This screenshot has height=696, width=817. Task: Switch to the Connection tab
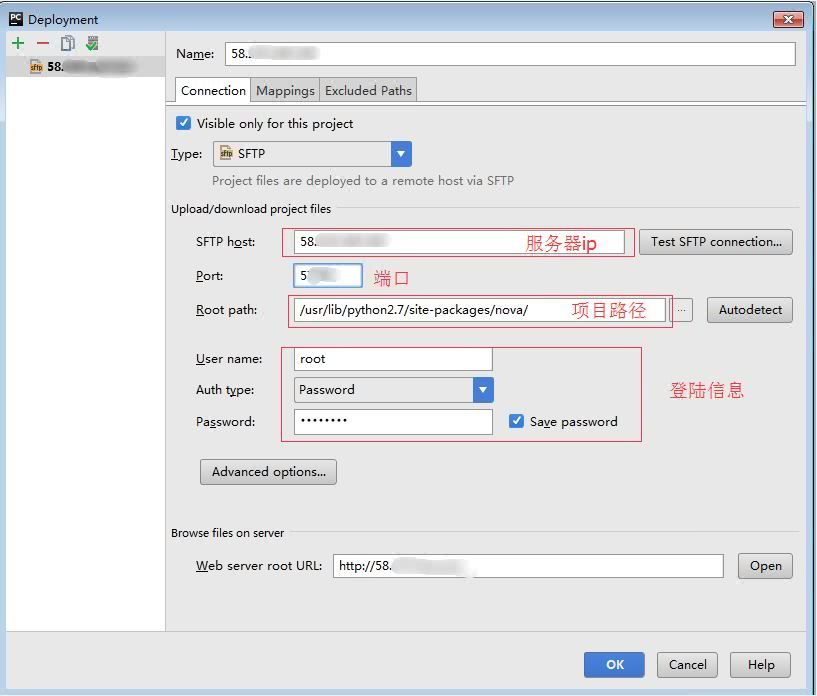213,90
